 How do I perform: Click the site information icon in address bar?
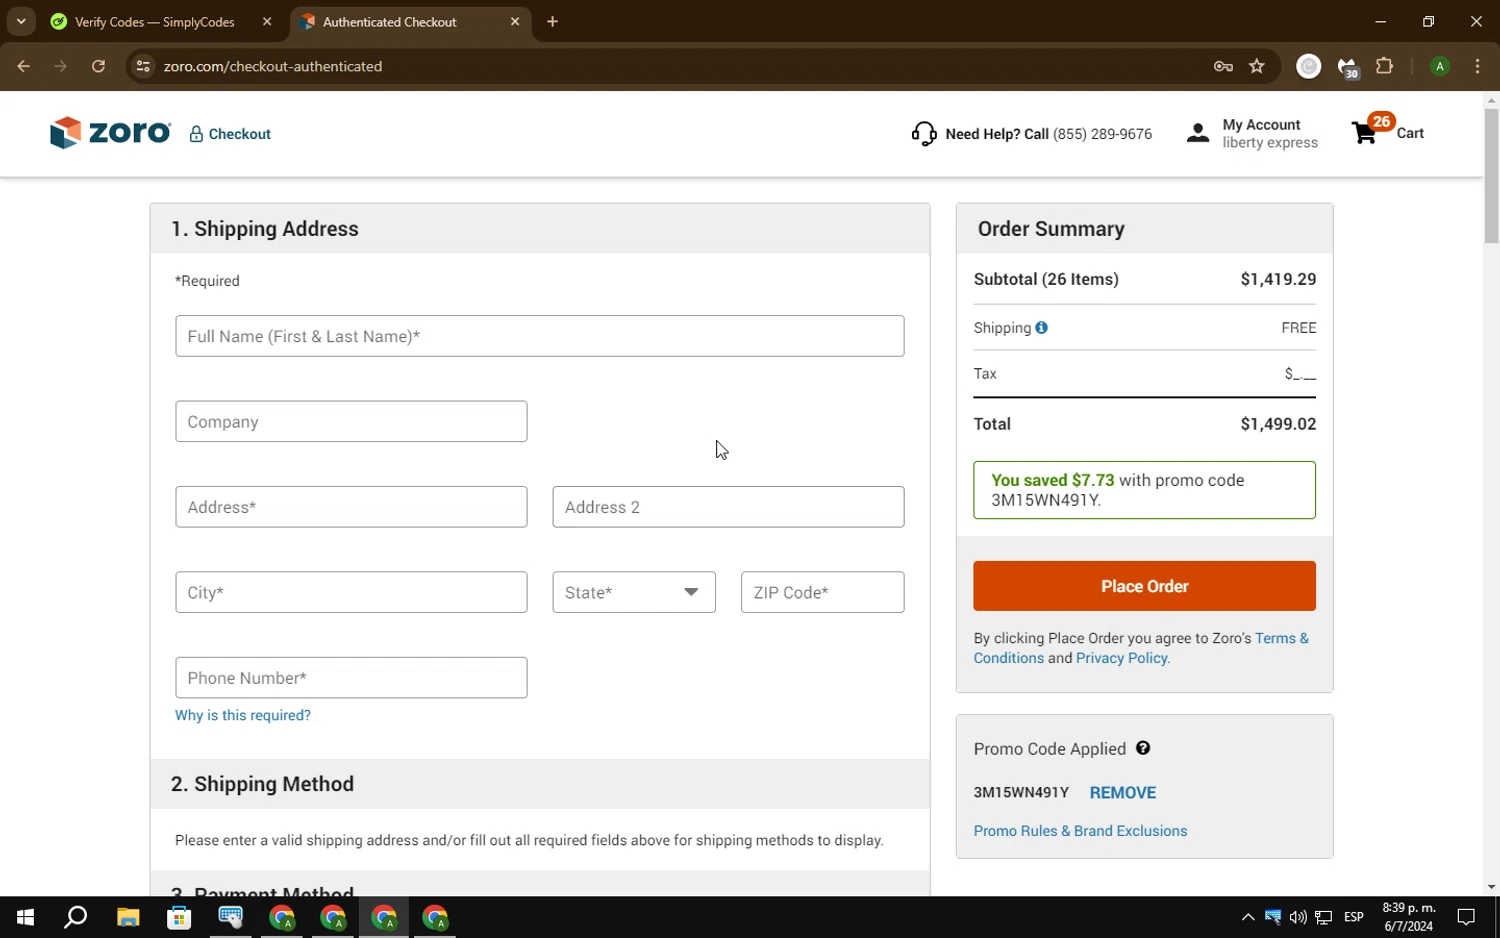[143, 66]
